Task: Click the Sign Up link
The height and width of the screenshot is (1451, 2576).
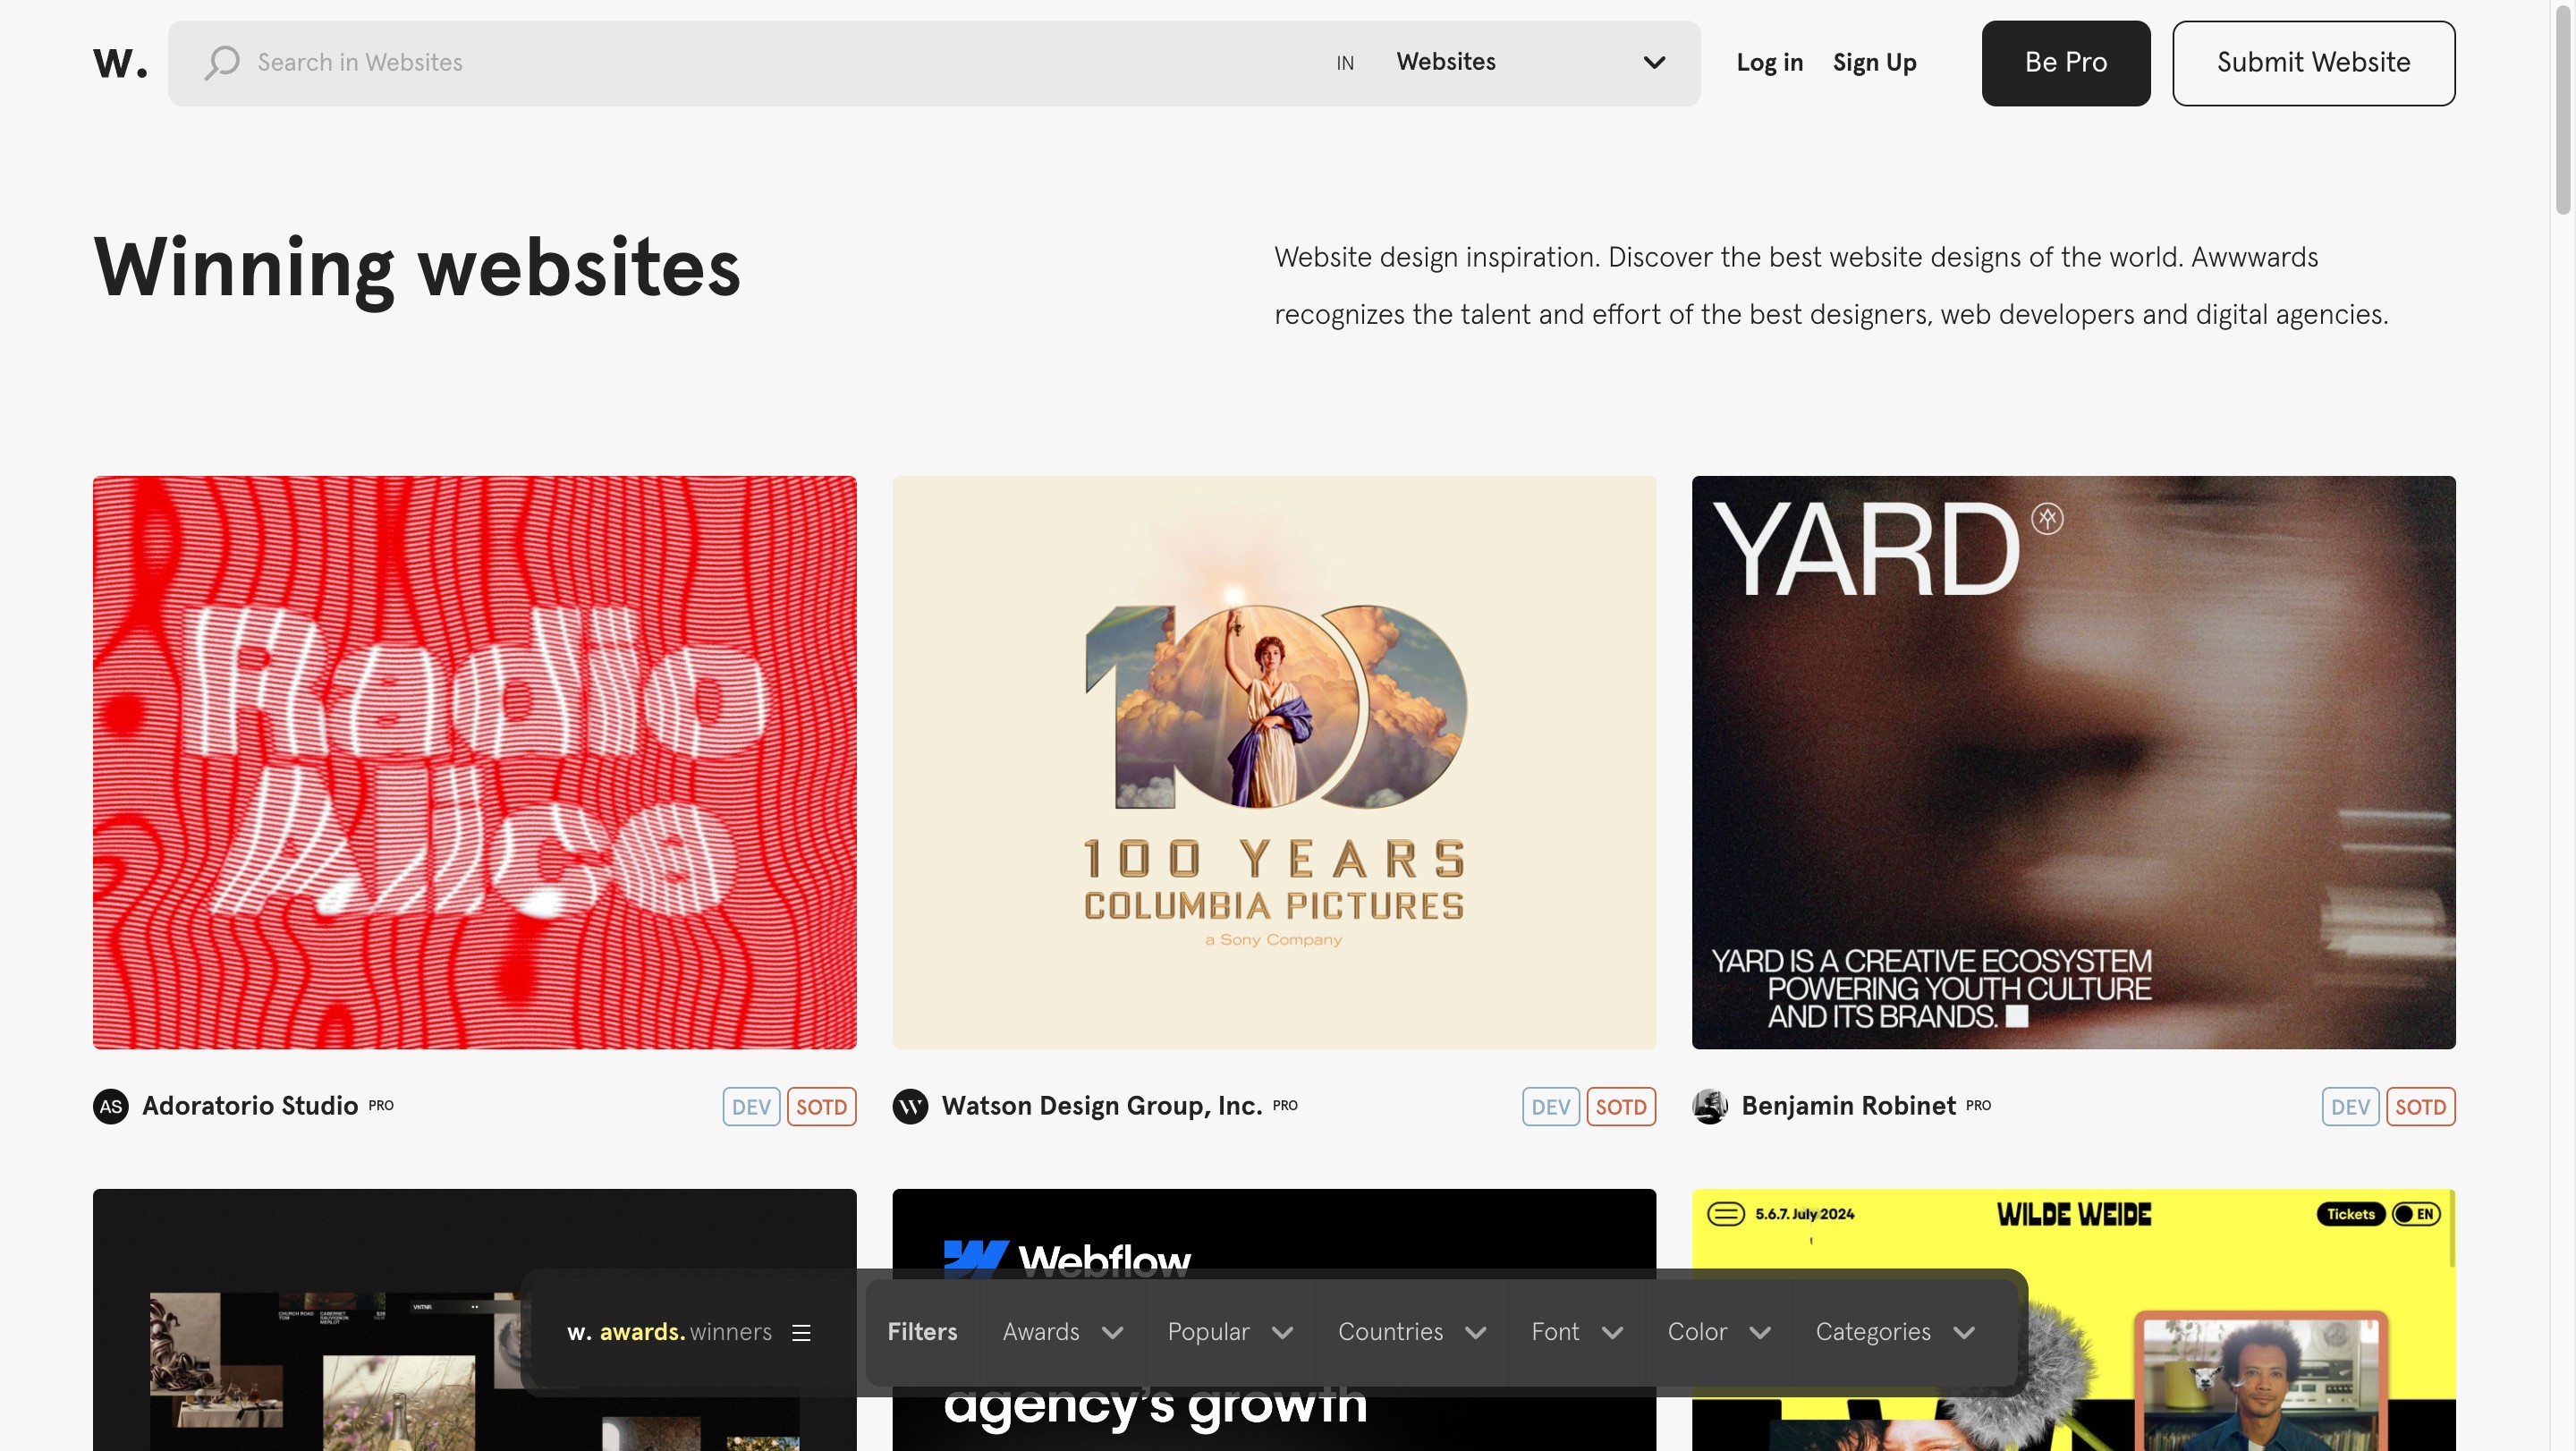Action: pyautogui.click(x=1874, y=63)
